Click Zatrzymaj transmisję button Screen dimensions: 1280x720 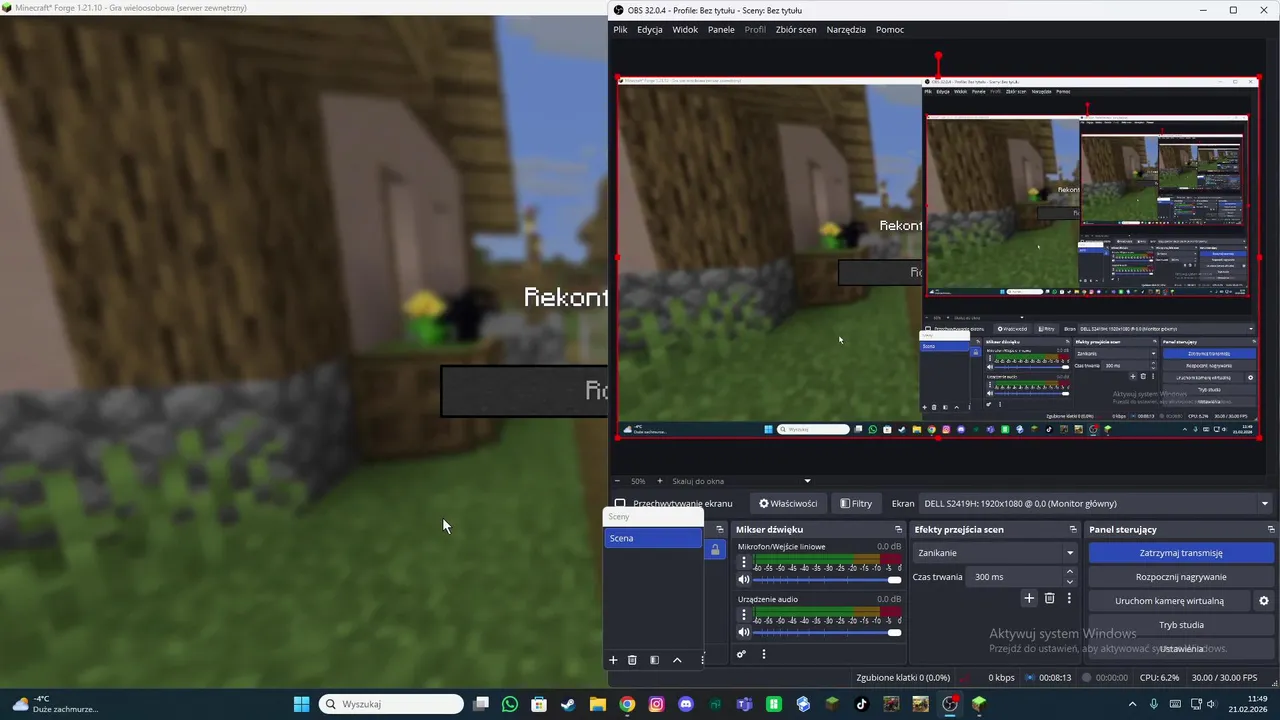[1181, 553]
